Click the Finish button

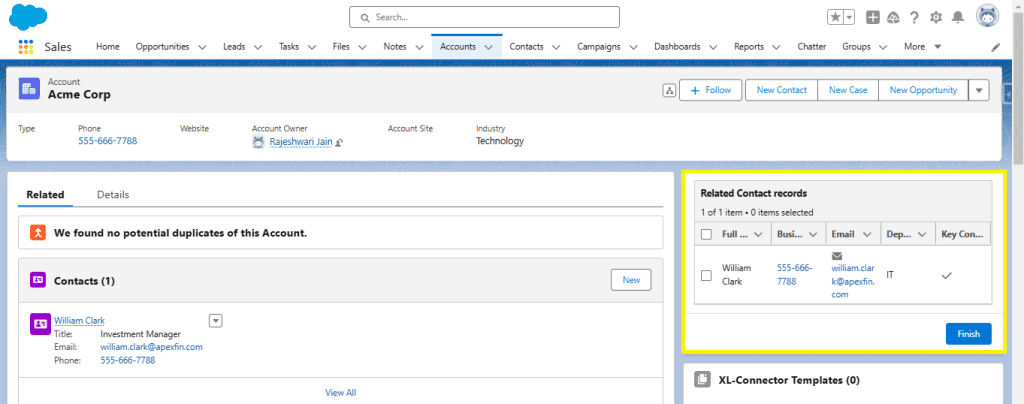point(968,334)
